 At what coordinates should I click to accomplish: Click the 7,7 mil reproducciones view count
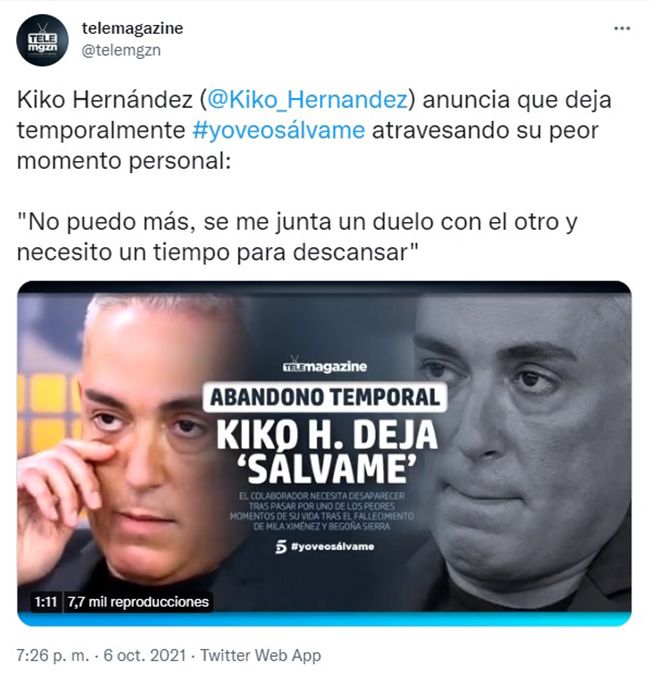coord(138,602)
